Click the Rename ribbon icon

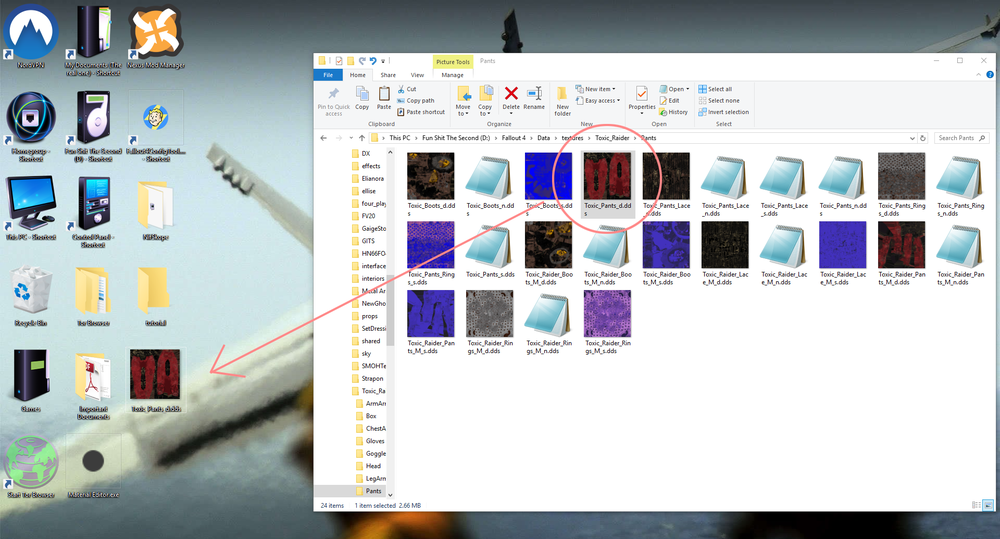(x=534, y=94)
